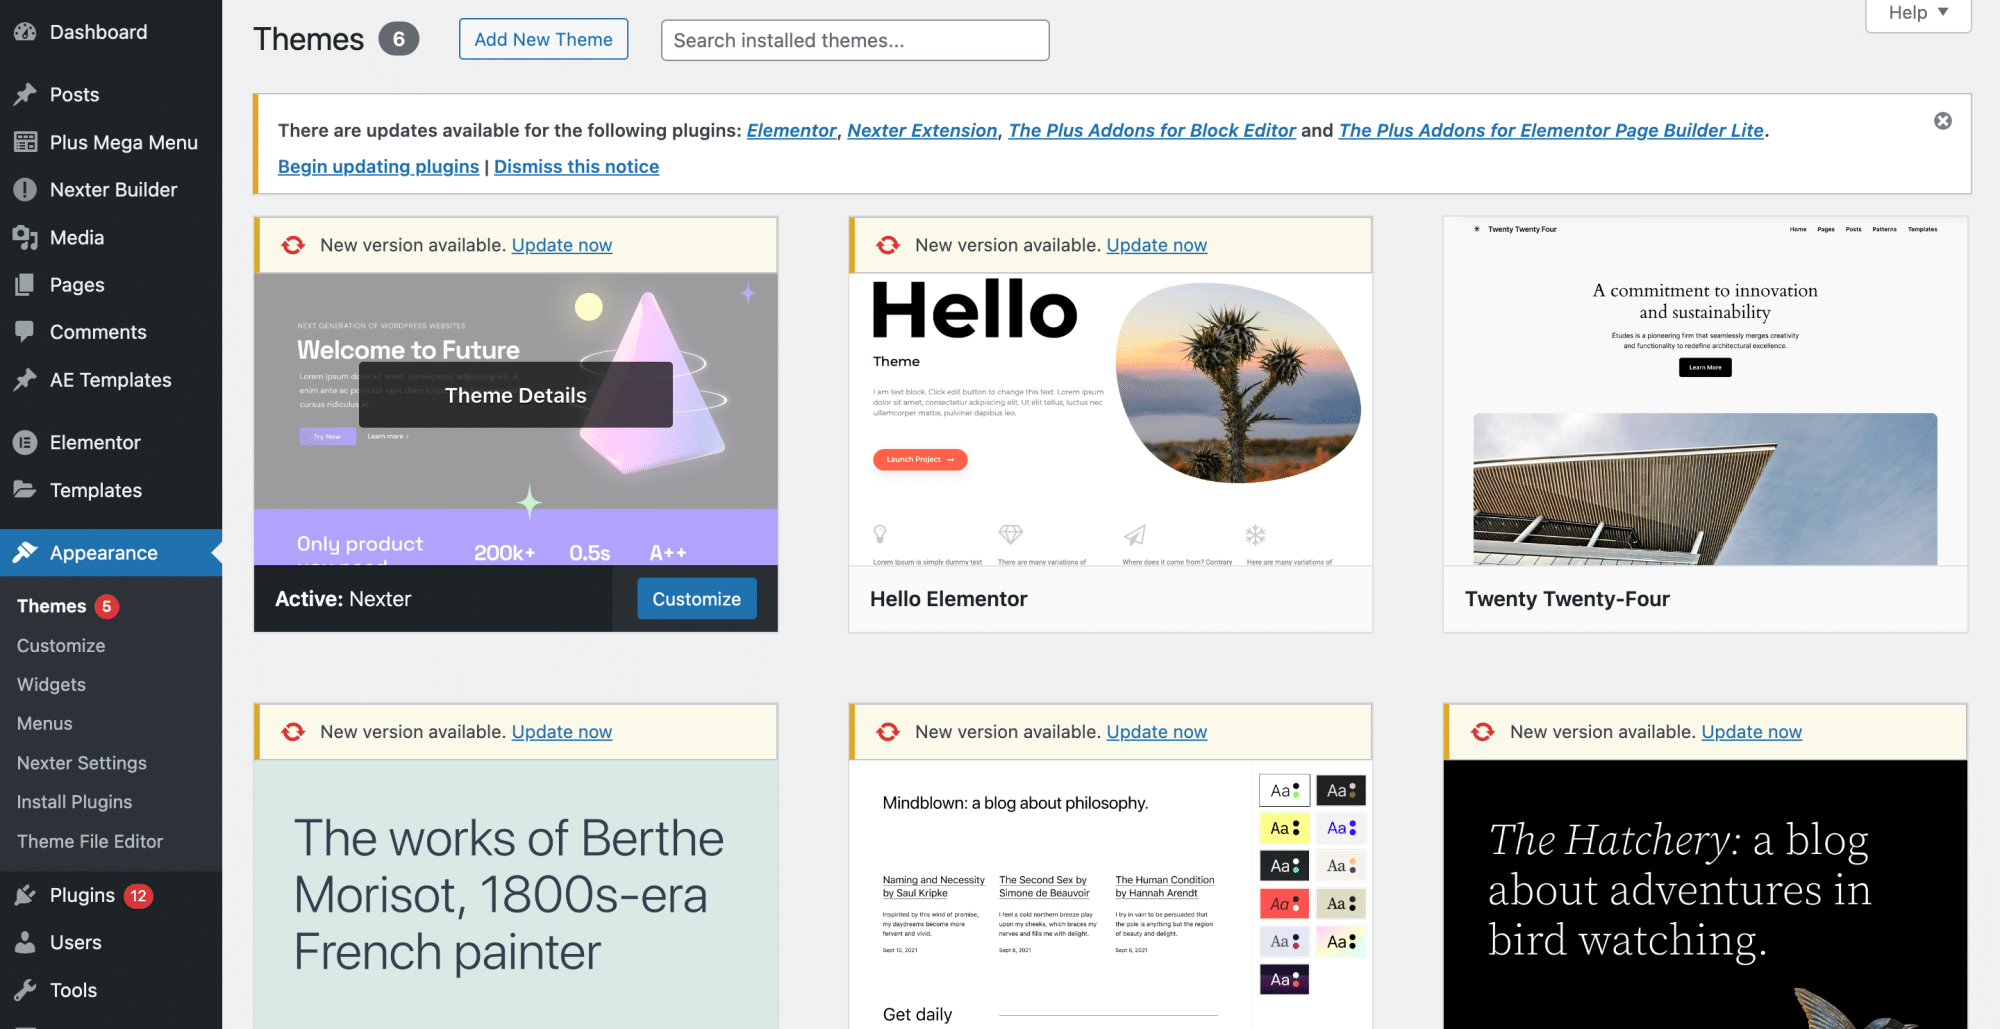This screenshot has width=2000, height=1029.
Task: Dismiss the plugin update notice with X
Action: click(1942, 121)
